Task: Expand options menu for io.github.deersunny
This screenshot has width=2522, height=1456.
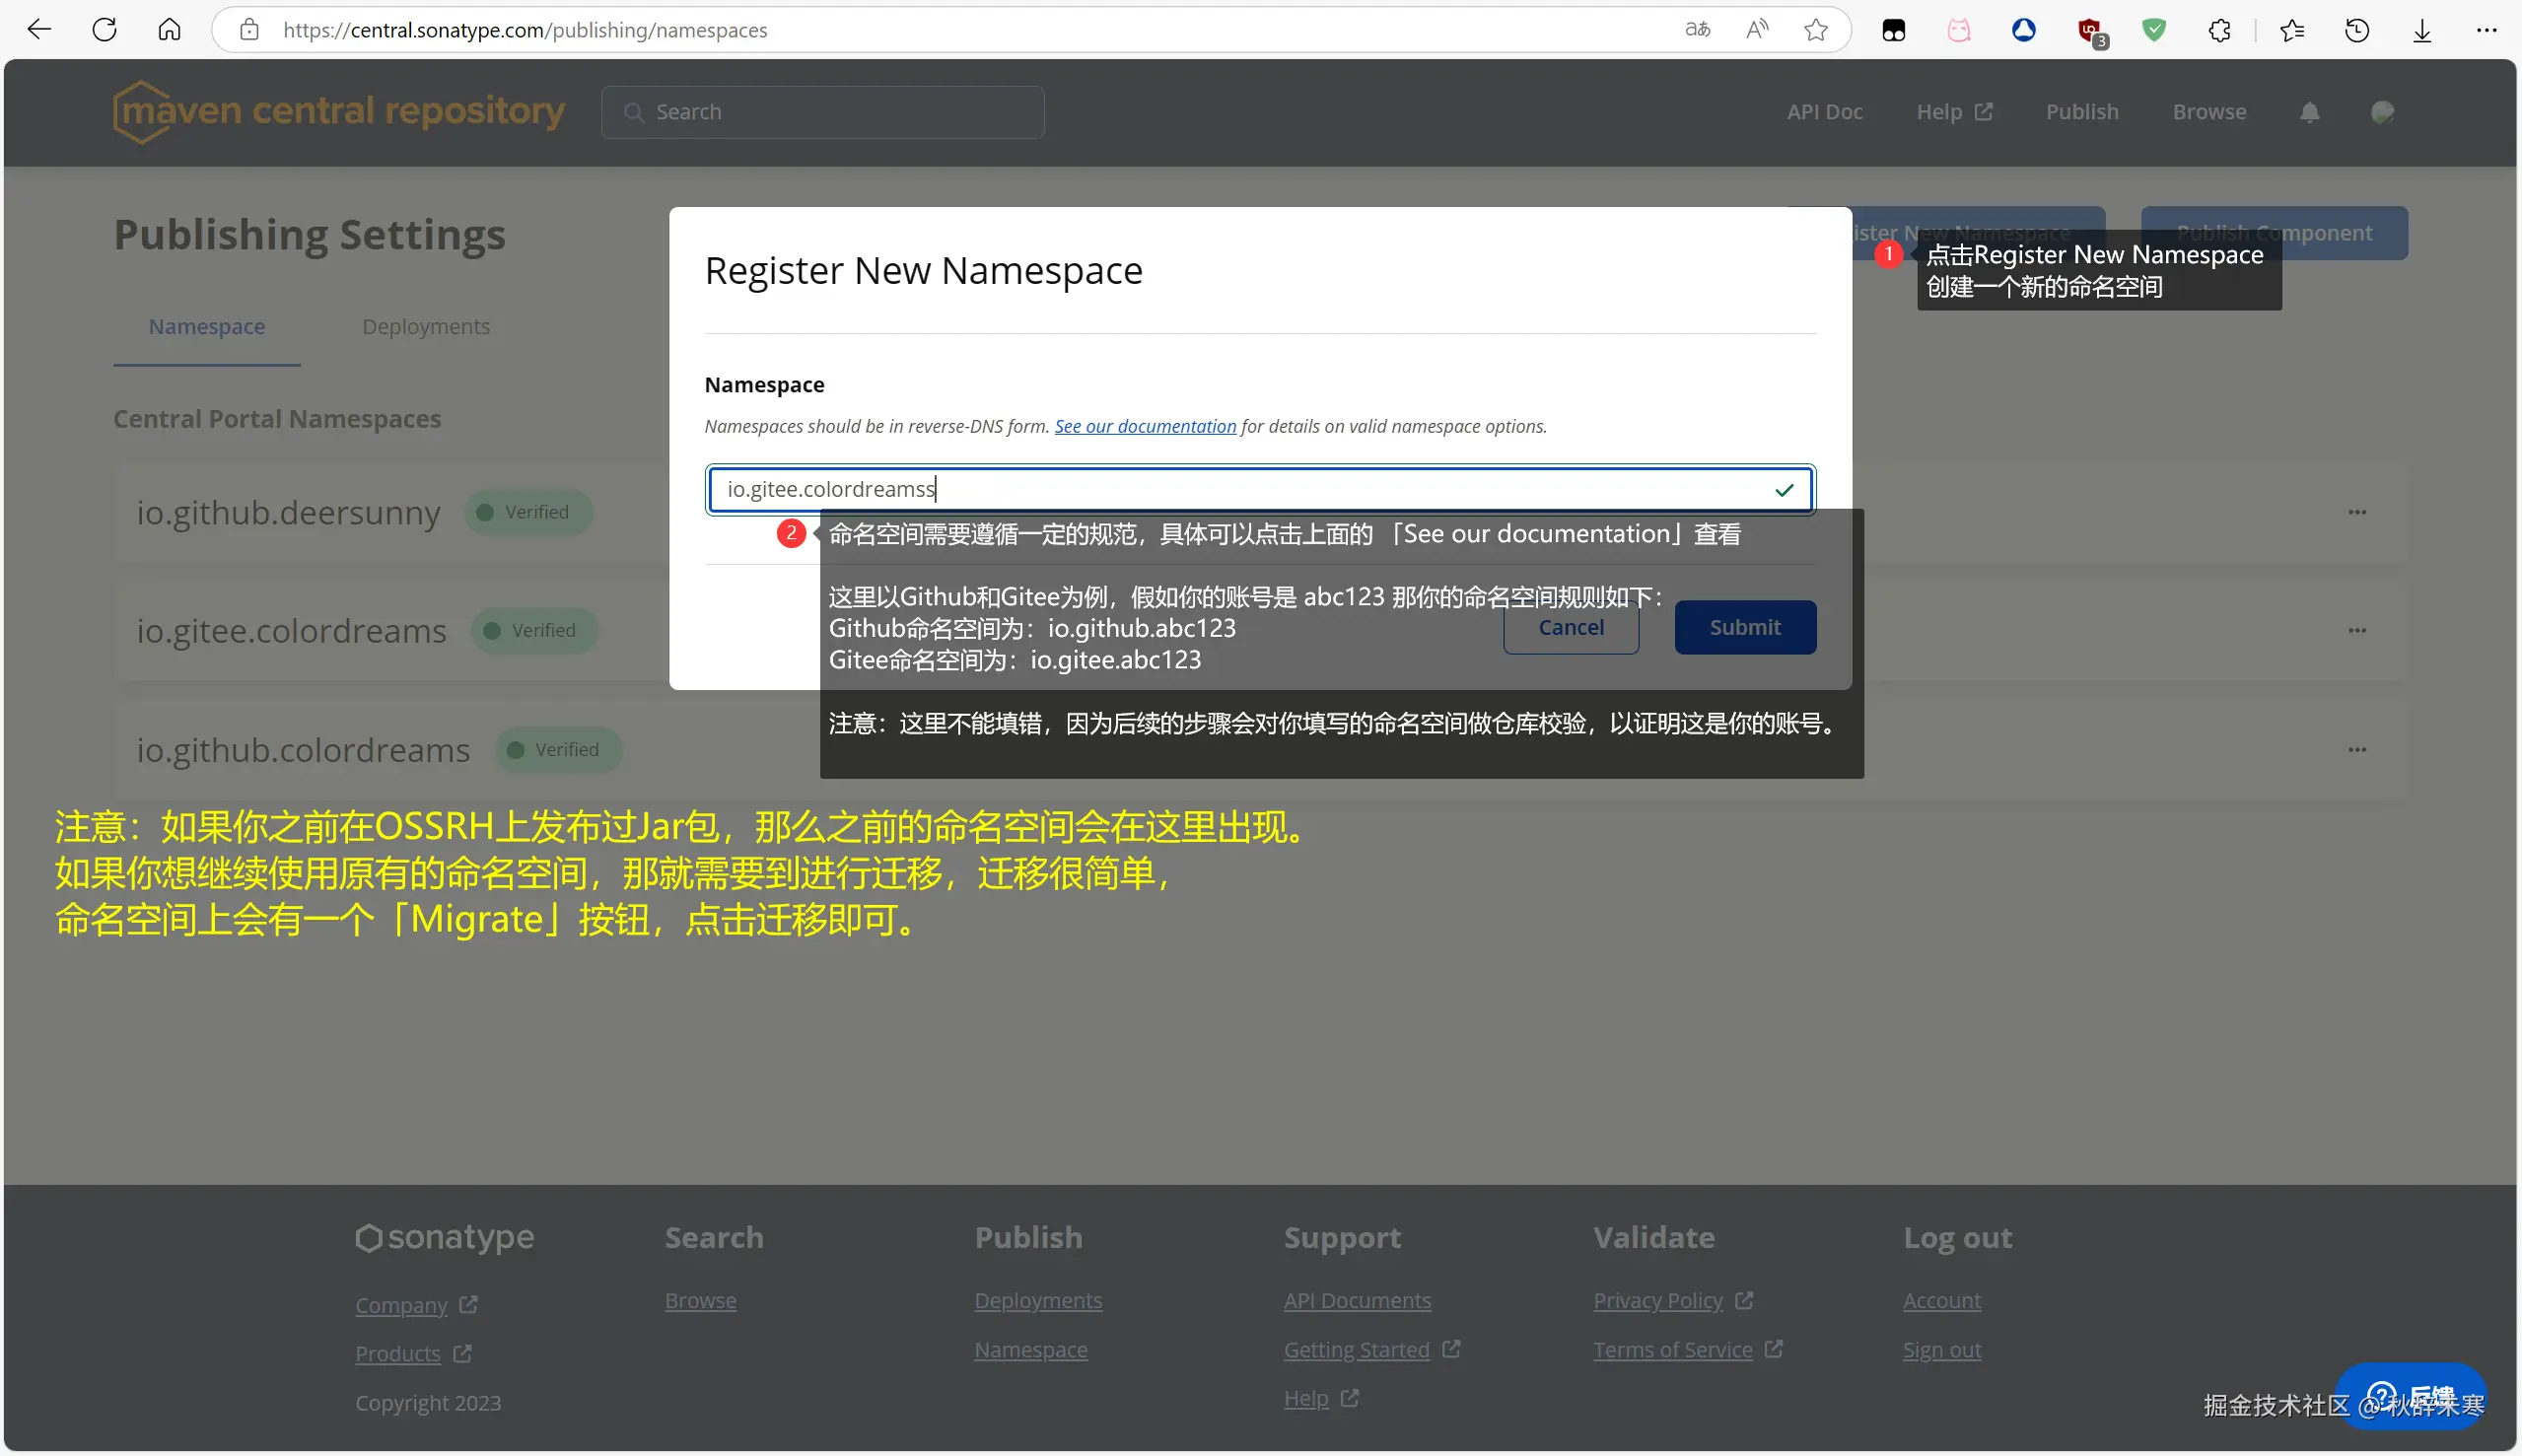Action: coord(2357,512)
